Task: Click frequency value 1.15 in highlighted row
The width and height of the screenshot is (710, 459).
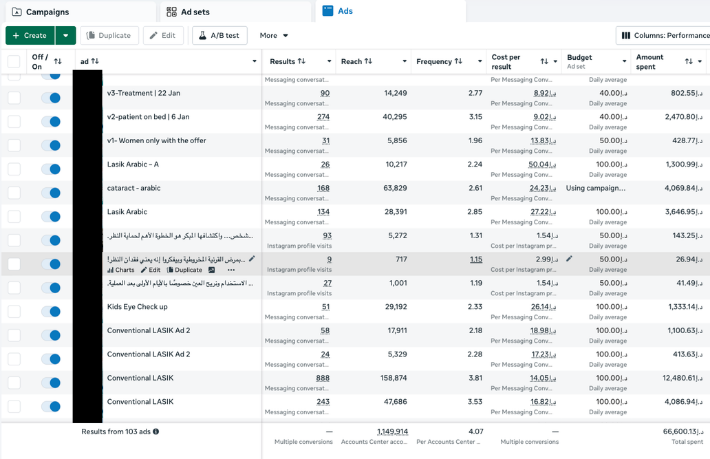Action: 476,259
